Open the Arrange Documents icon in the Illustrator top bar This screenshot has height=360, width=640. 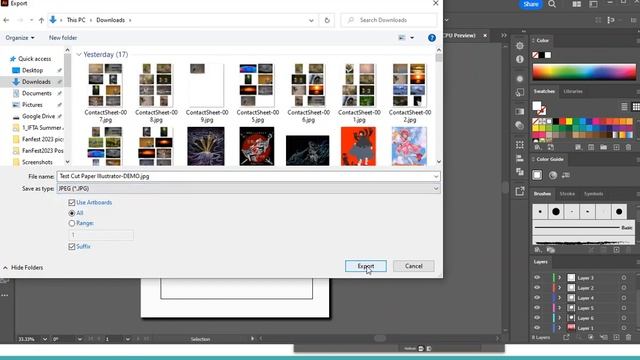577,4
